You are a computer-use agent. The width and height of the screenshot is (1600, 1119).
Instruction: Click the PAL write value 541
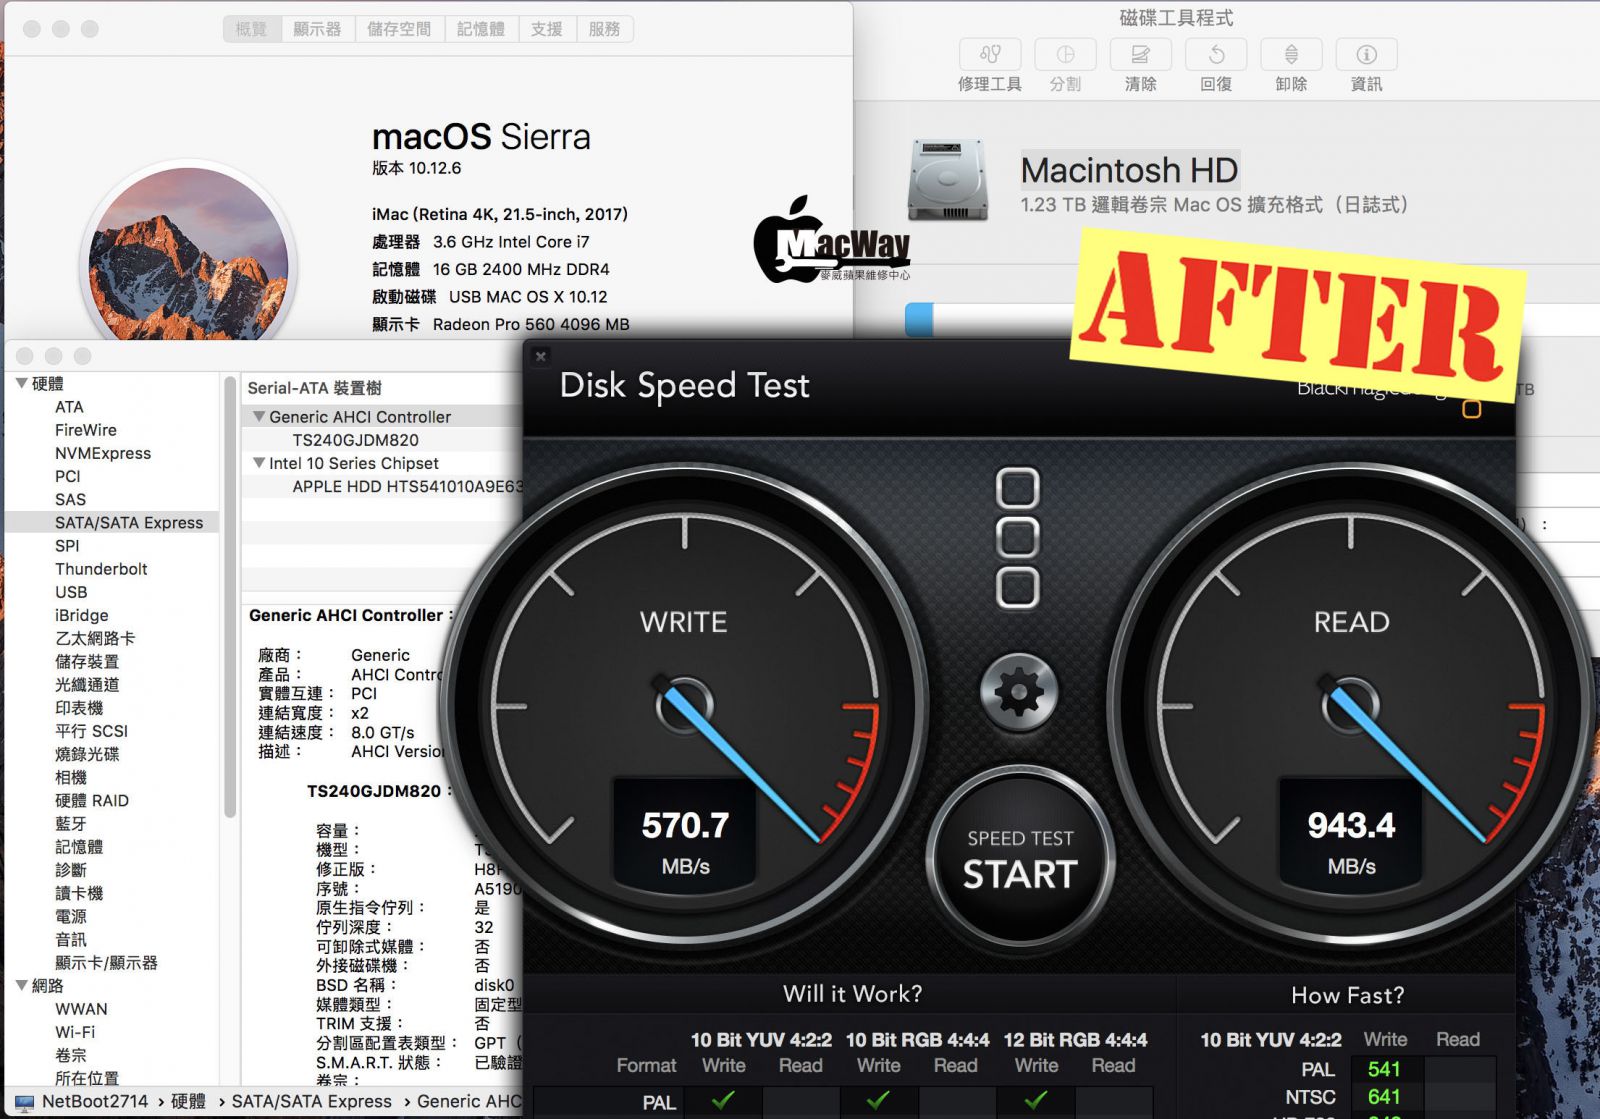[x=1384, y=1069]
